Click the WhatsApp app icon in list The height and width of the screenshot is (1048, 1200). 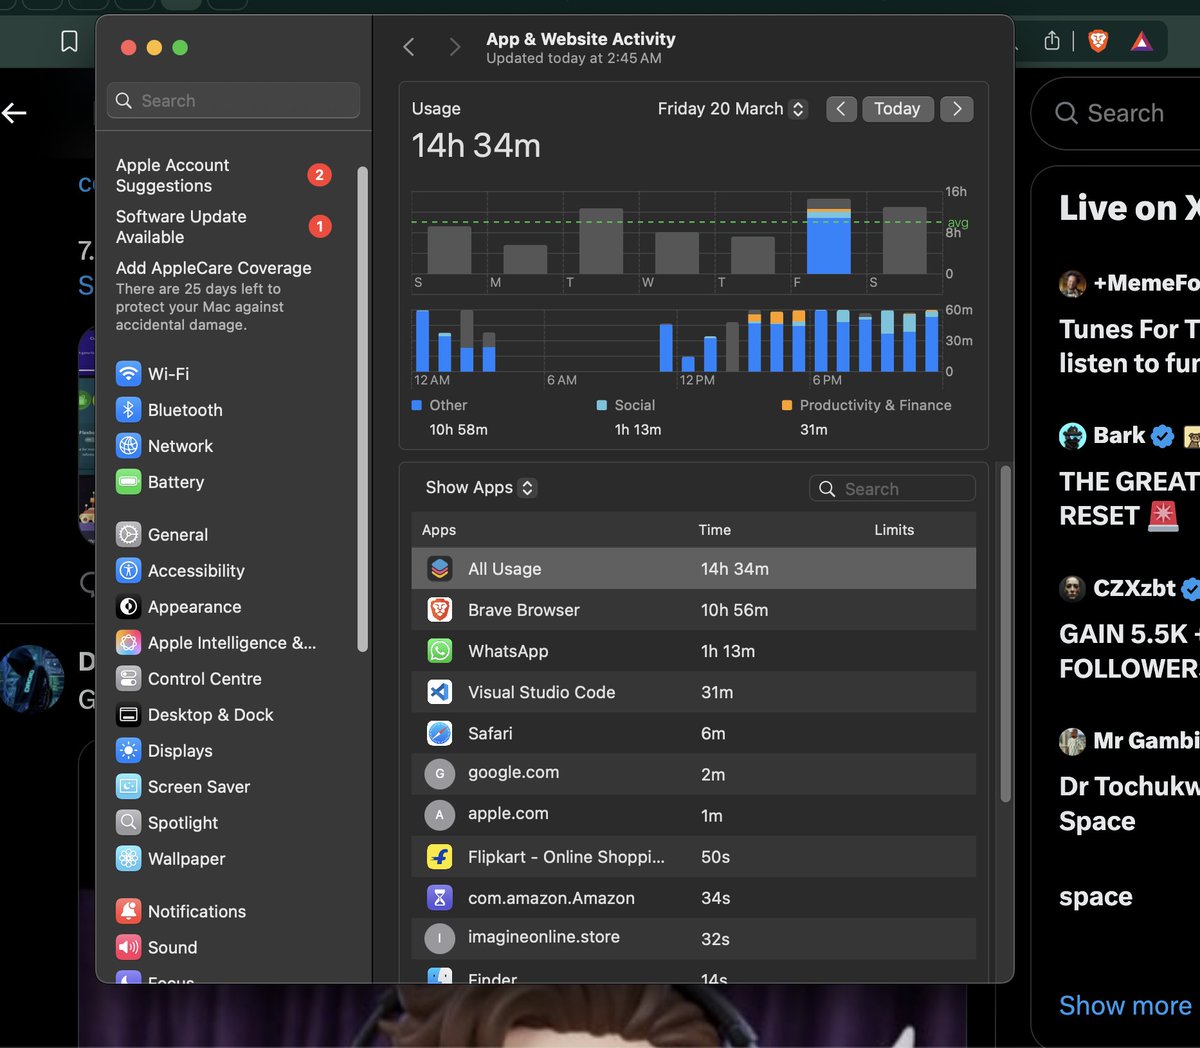pos(440,651)
